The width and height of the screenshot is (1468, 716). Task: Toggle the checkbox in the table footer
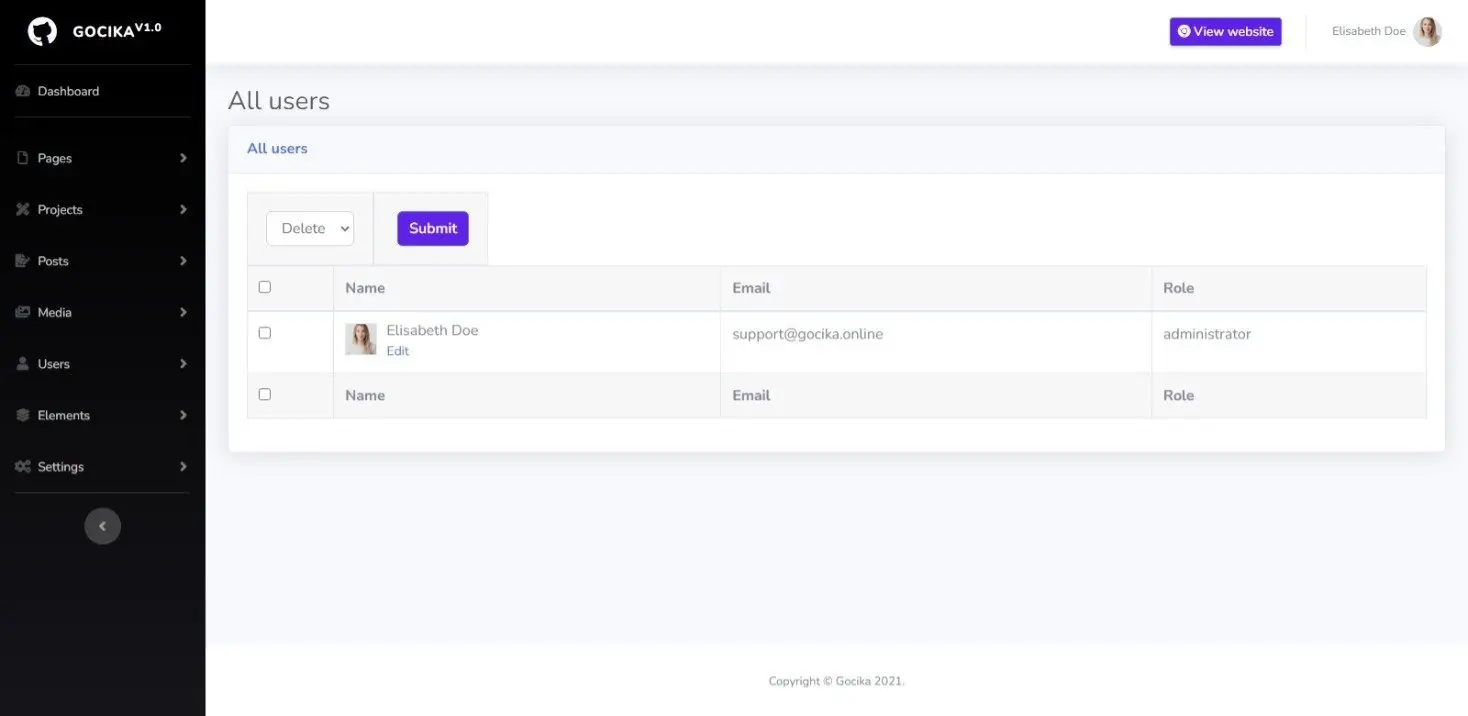(265, 395)
